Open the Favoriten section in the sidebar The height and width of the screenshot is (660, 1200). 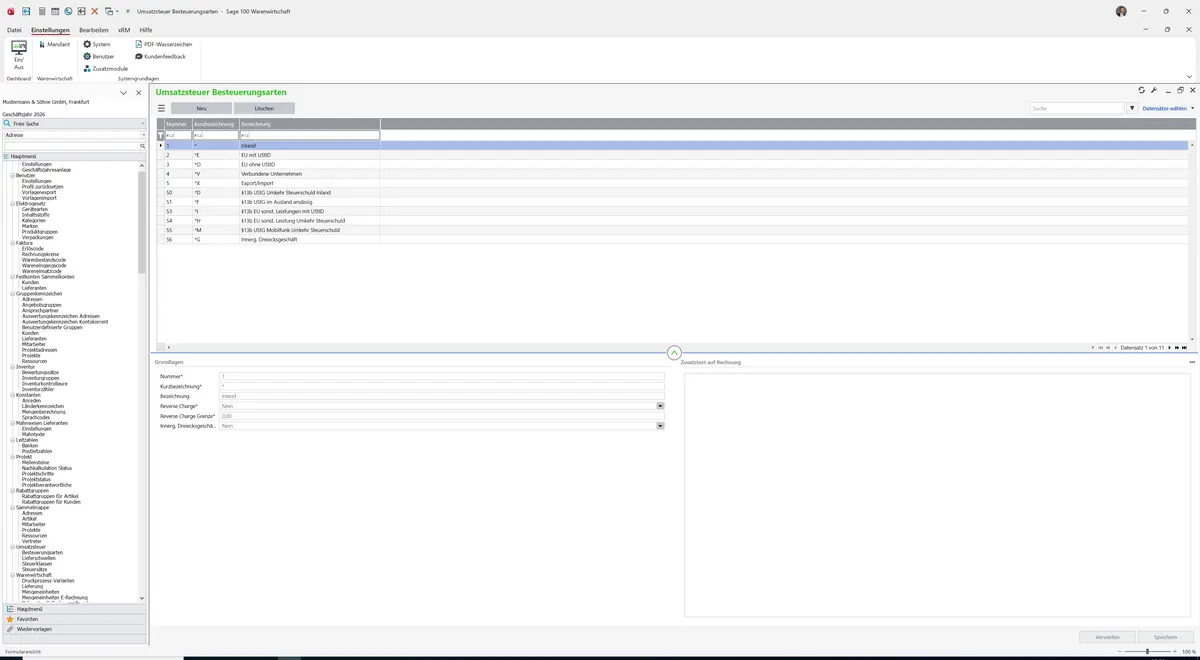click(x=74, y=619)
